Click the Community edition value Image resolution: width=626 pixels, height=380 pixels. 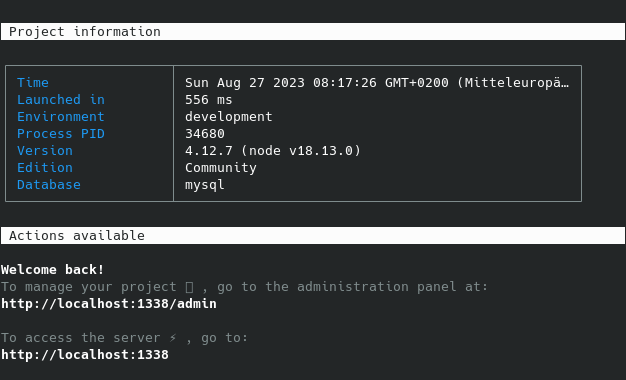click(x=220, y=168)
